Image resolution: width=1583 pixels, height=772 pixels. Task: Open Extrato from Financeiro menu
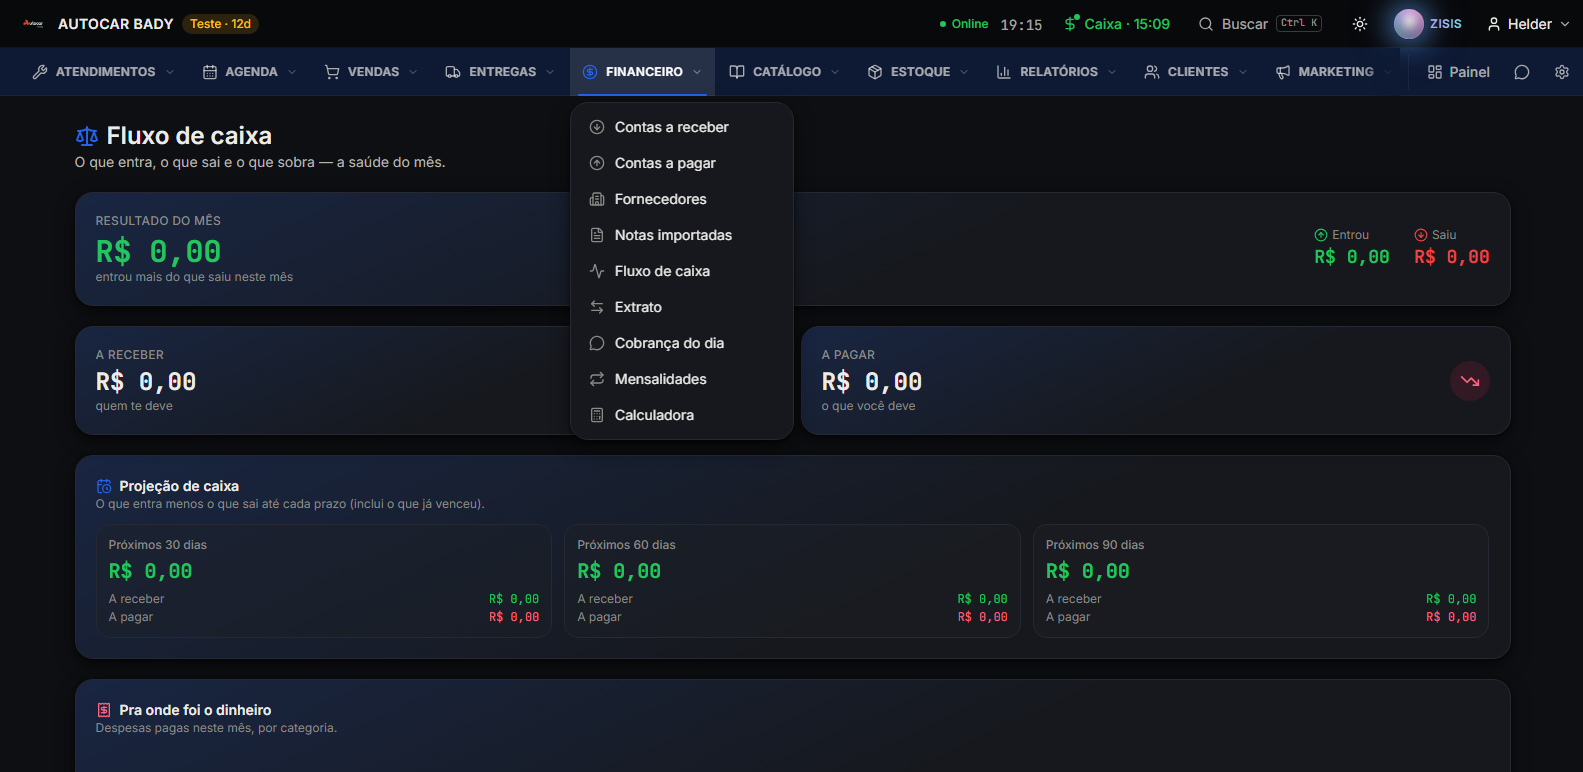point(682,307)
